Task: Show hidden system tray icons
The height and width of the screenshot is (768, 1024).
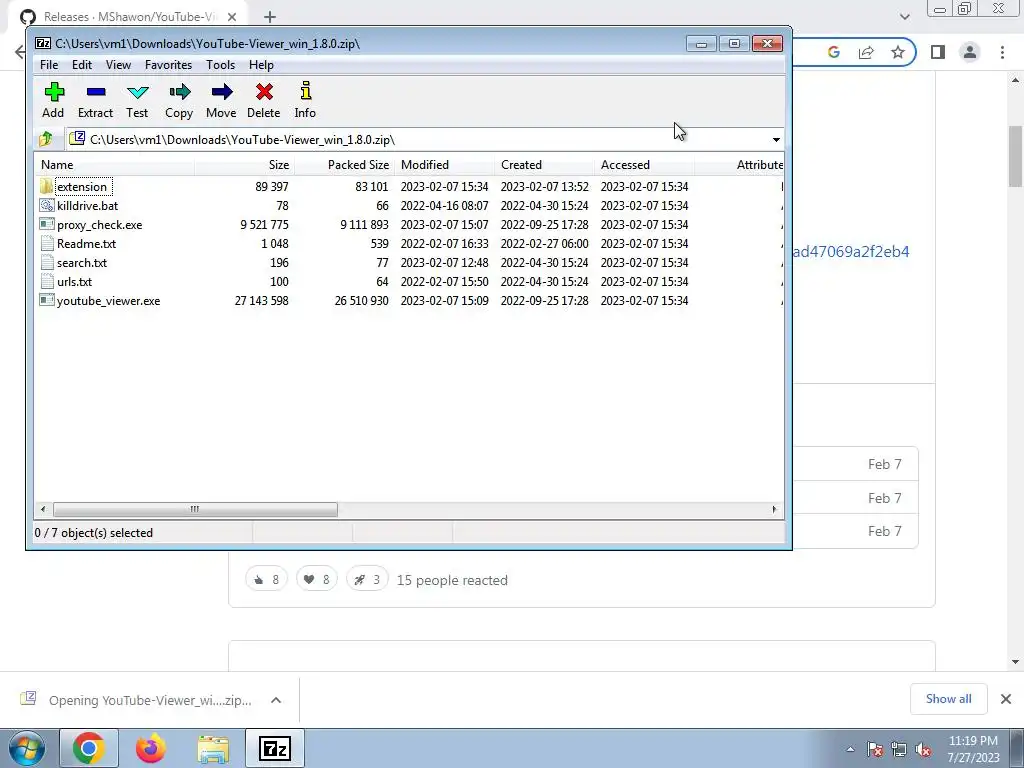Action: pyautogui.click(x=850, y=749)
